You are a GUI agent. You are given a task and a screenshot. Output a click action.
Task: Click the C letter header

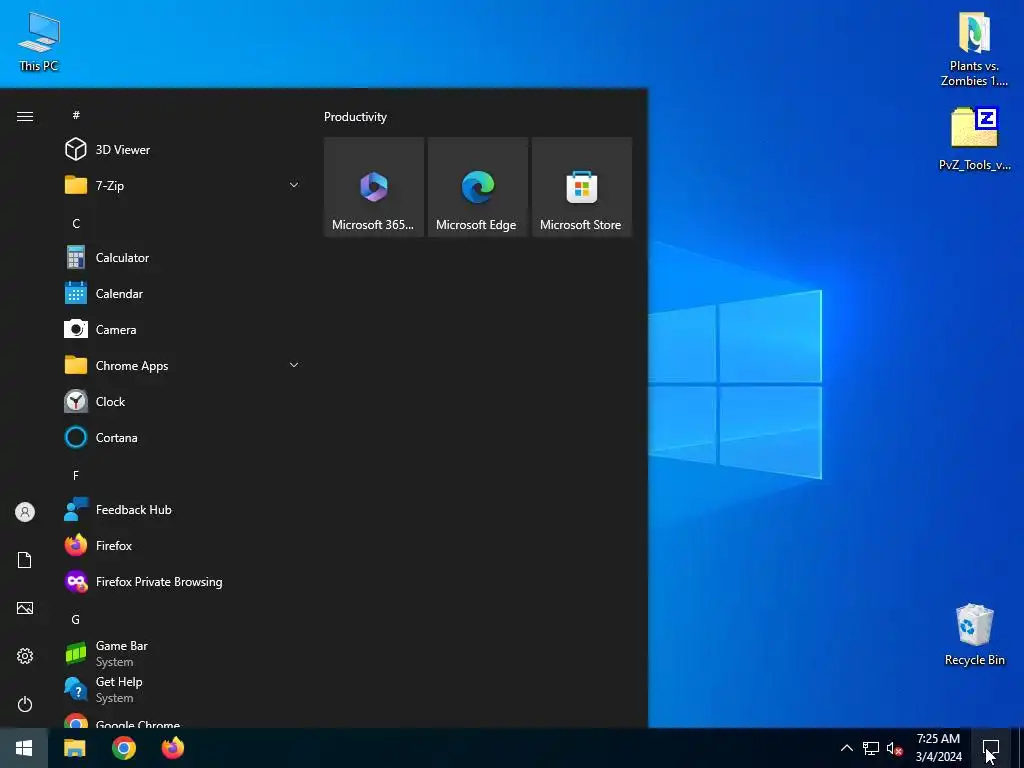76,224
